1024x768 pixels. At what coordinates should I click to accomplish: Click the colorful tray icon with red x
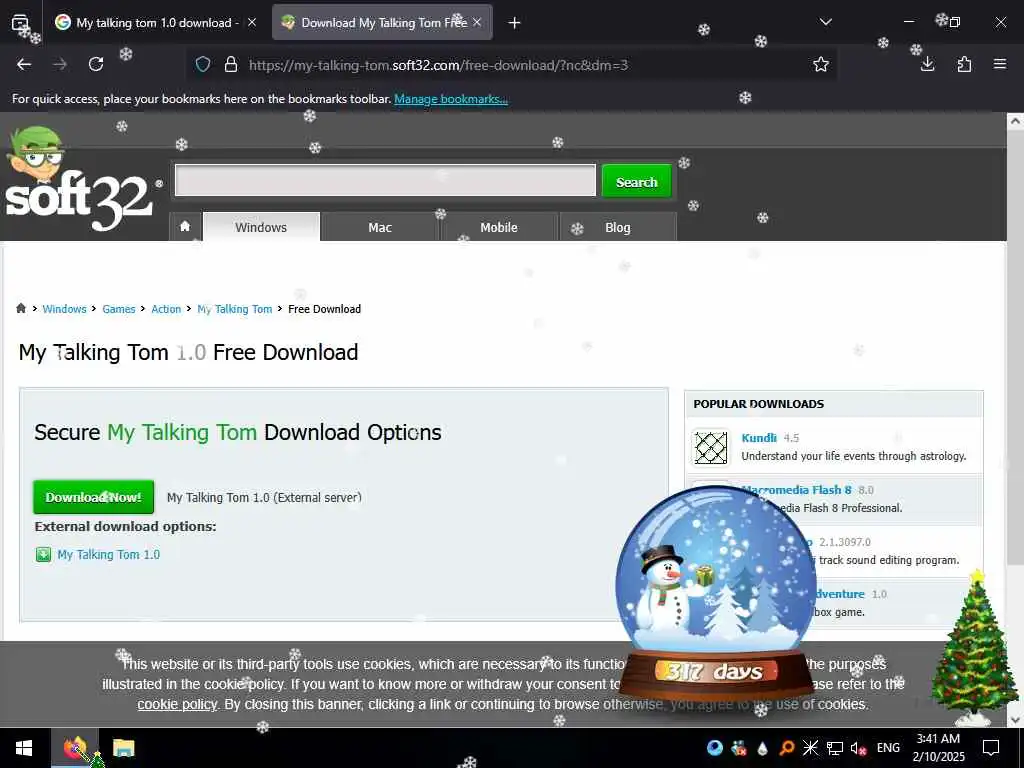pyautogui.click(x=739, y=748)
